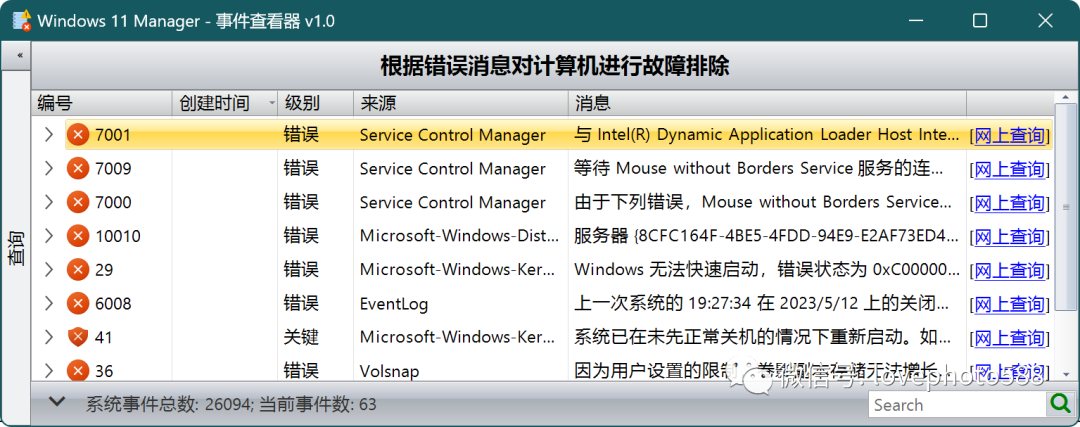1080x427 pixels.
Task: Open the status bar dropdown chevron
Action: tap(58, 402)
